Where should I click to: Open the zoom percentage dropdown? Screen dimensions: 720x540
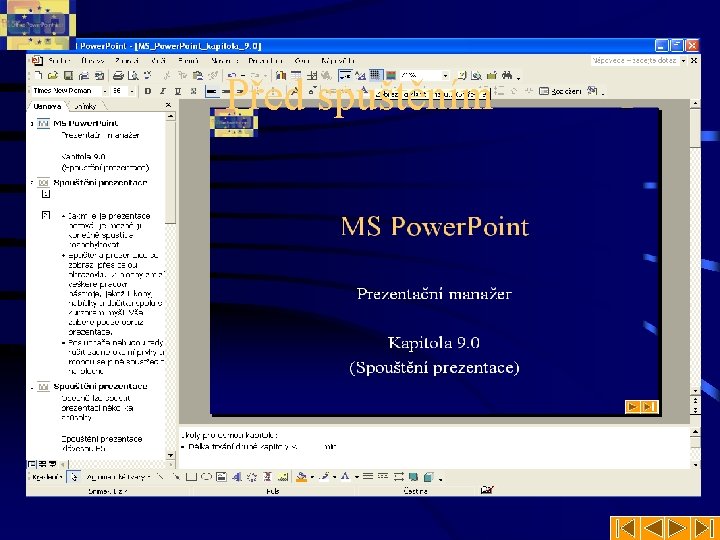(445, 75)
